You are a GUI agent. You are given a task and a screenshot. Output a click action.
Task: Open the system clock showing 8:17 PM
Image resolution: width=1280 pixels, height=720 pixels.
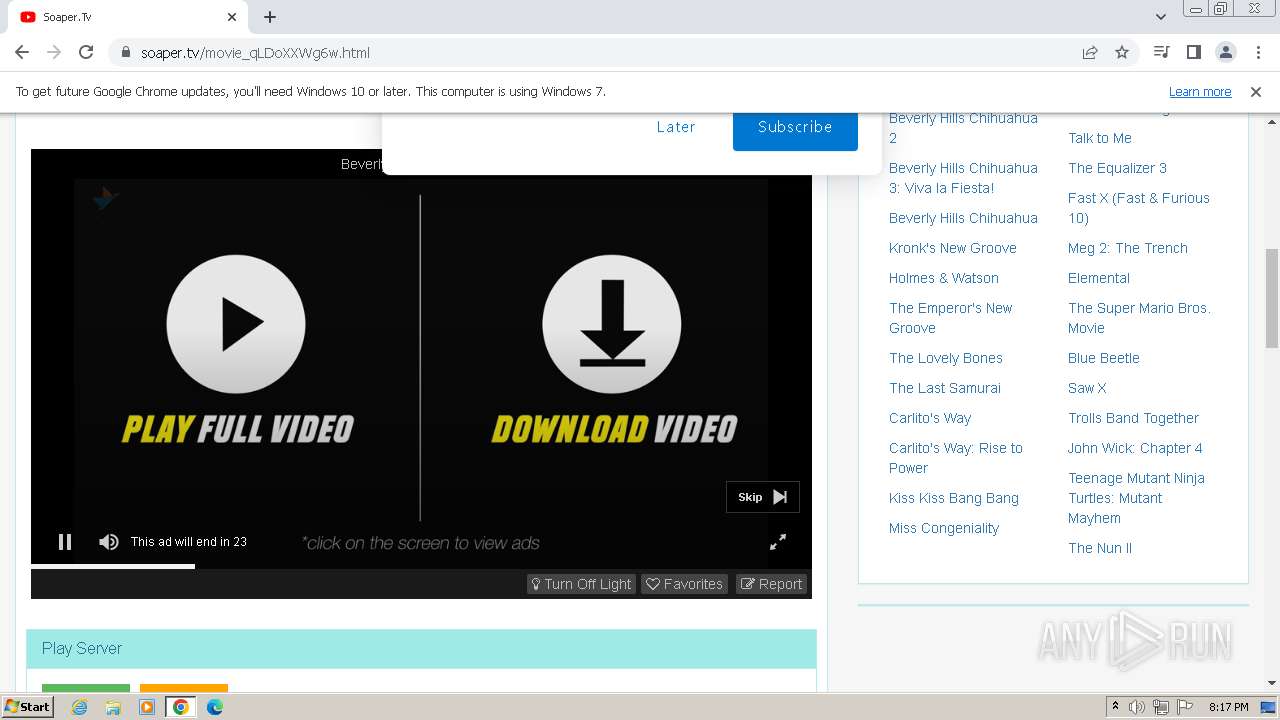[1228, 707]
